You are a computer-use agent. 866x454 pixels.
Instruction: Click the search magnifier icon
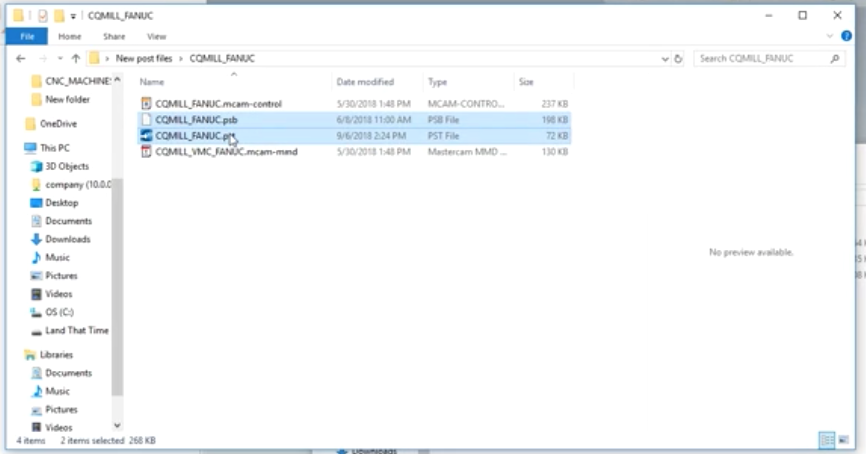[835, 59]
